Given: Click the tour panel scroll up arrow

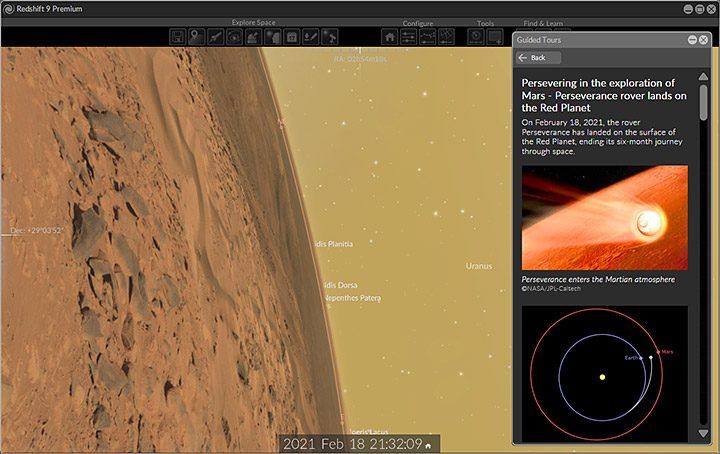Looking at the screenshot, I should point(703,76).
